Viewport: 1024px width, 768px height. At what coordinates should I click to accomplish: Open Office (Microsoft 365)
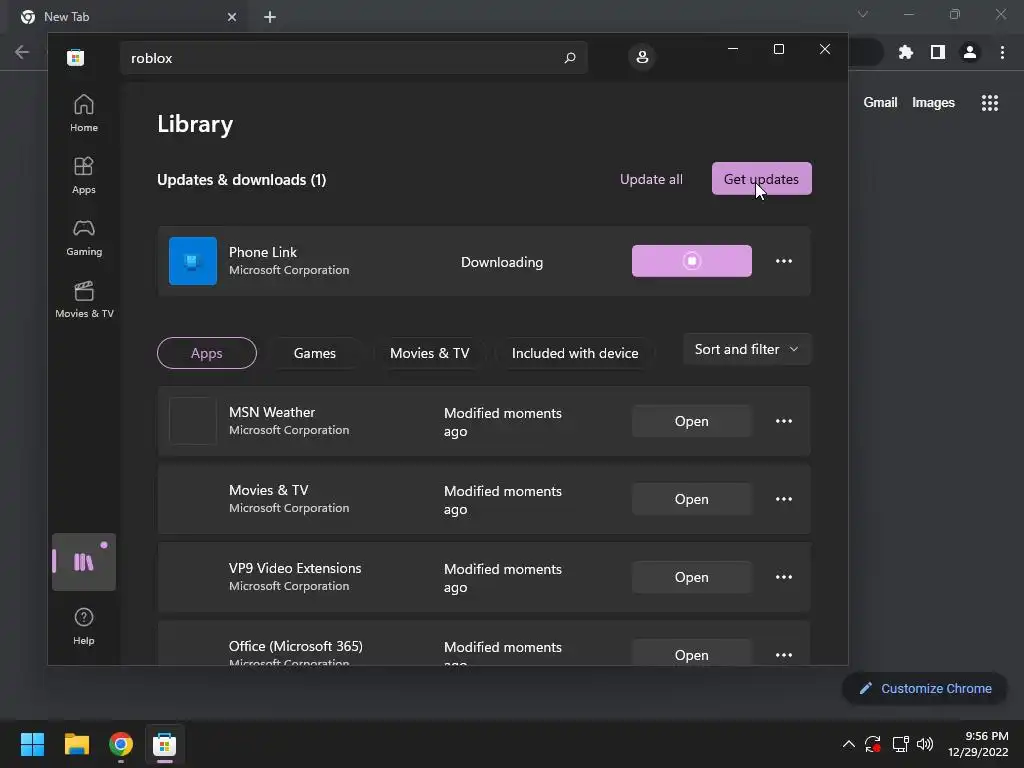pos(692,654)
